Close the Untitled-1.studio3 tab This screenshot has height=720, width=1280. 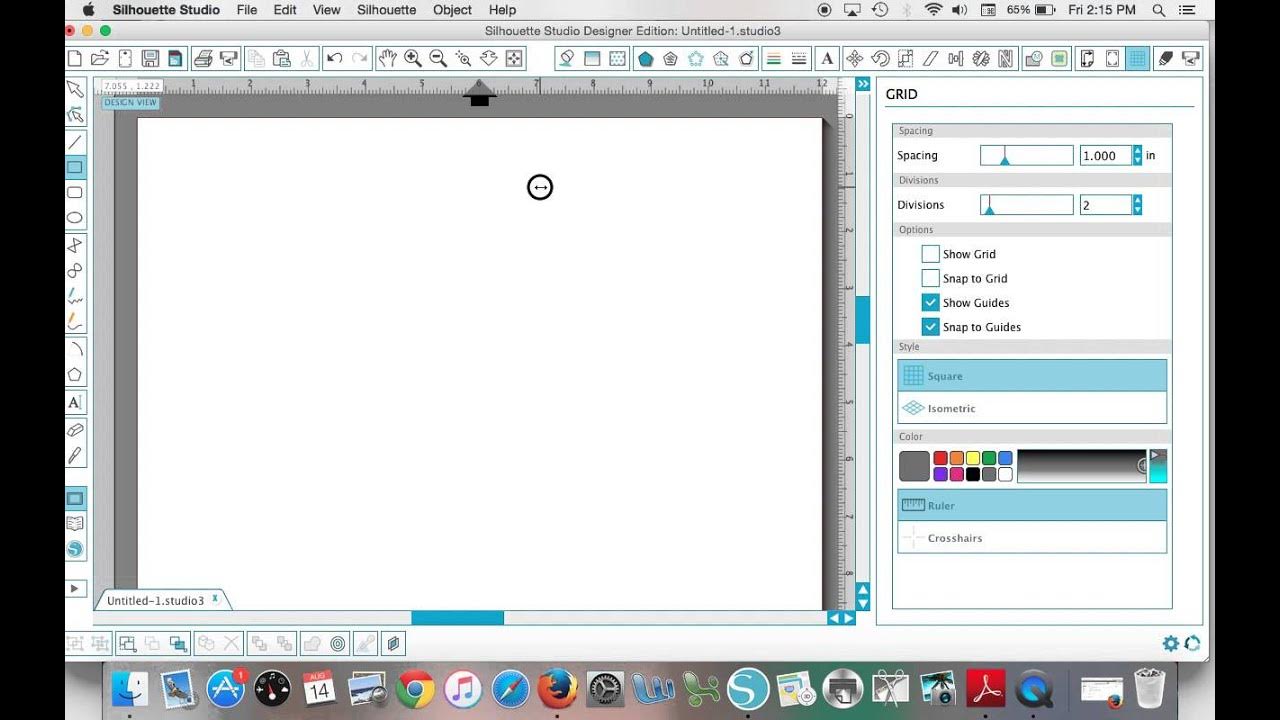[x=214, y=599]
